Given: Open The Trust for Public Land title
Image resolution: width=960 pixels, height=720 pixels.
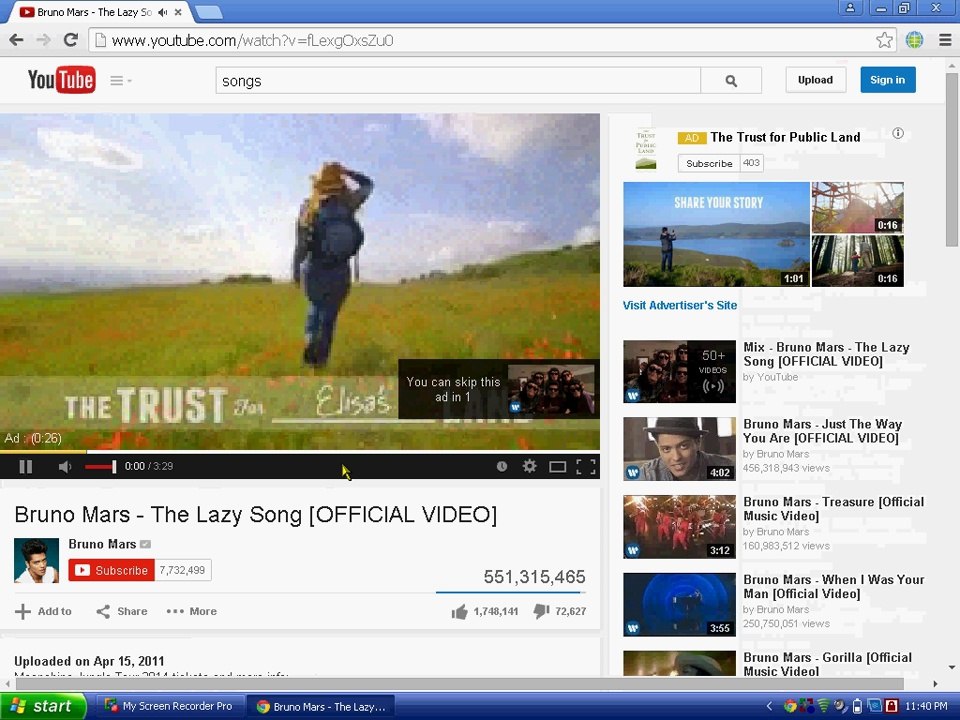Looking at the screenshot, I should [x=785, y=137].
